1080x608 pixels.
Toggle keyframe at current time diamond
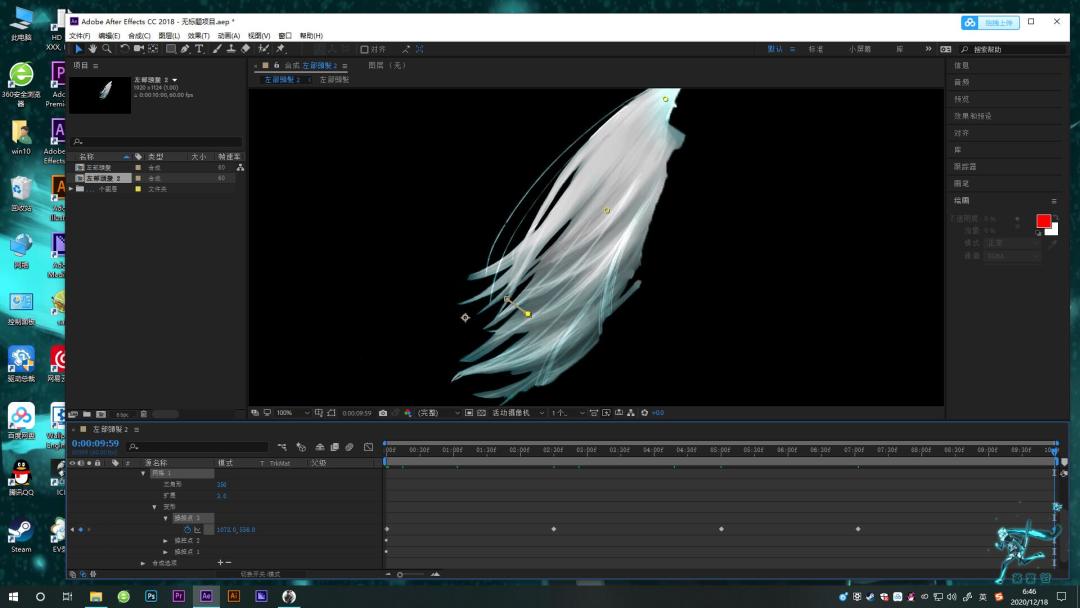point(81,530)
